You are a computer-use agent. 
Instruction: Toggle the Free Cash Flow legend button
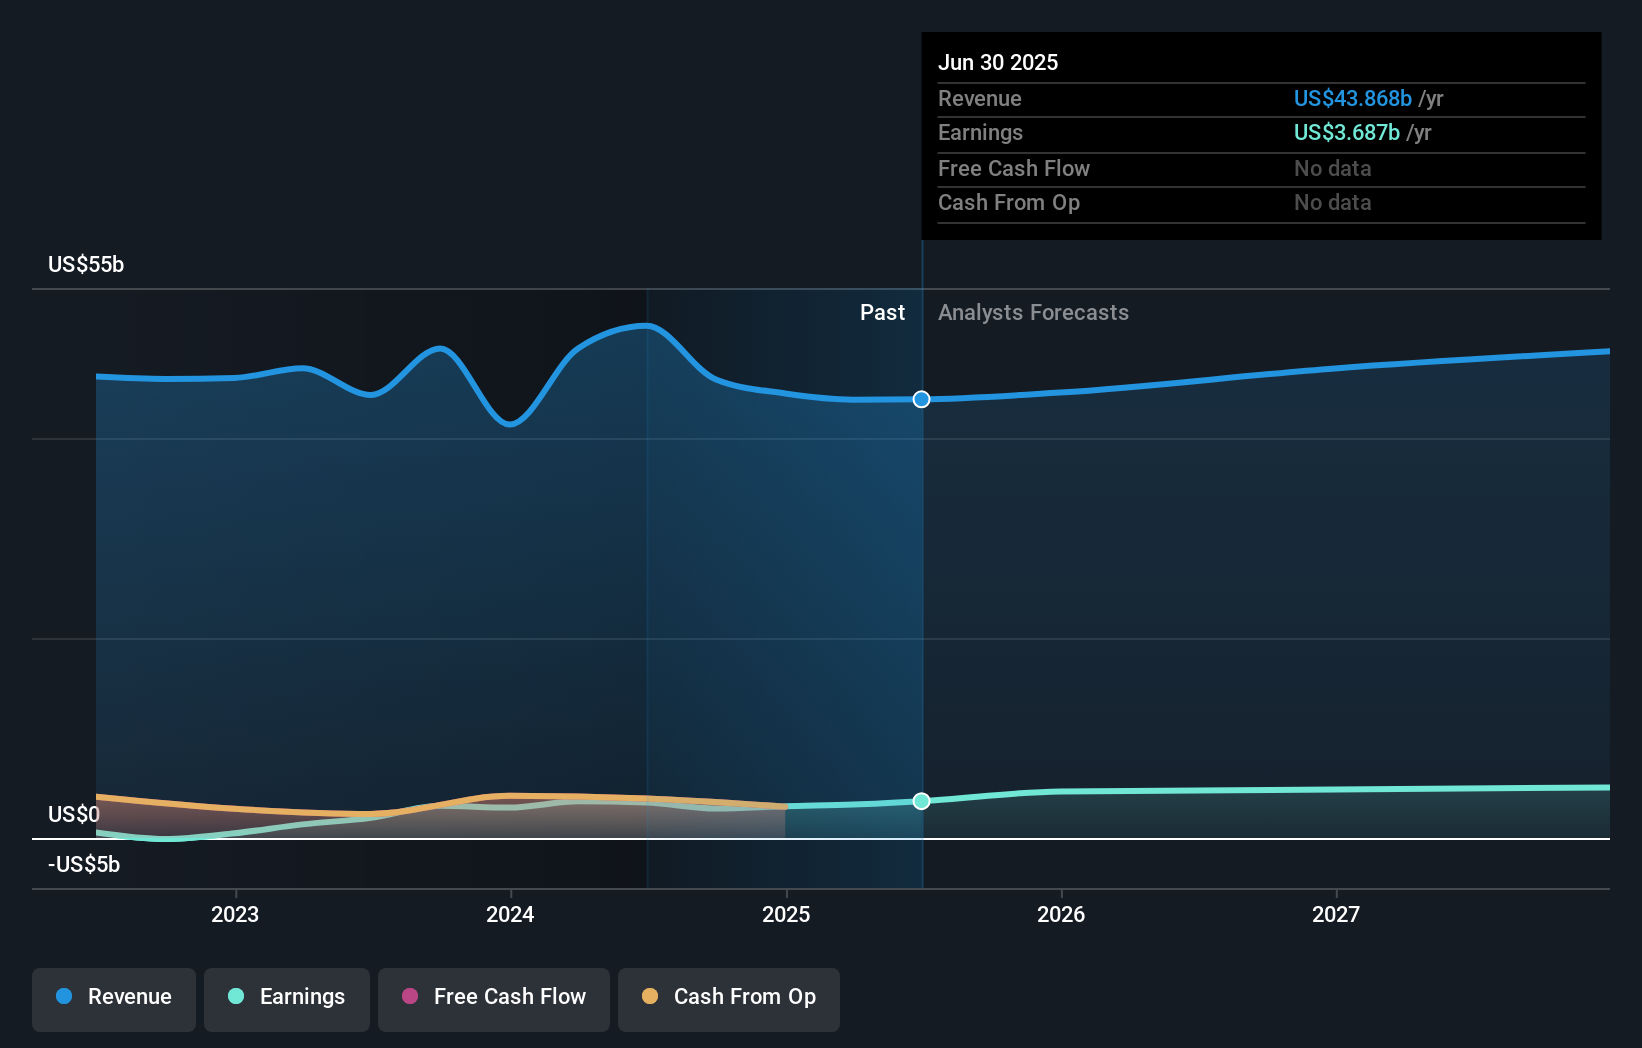(494, 999)
